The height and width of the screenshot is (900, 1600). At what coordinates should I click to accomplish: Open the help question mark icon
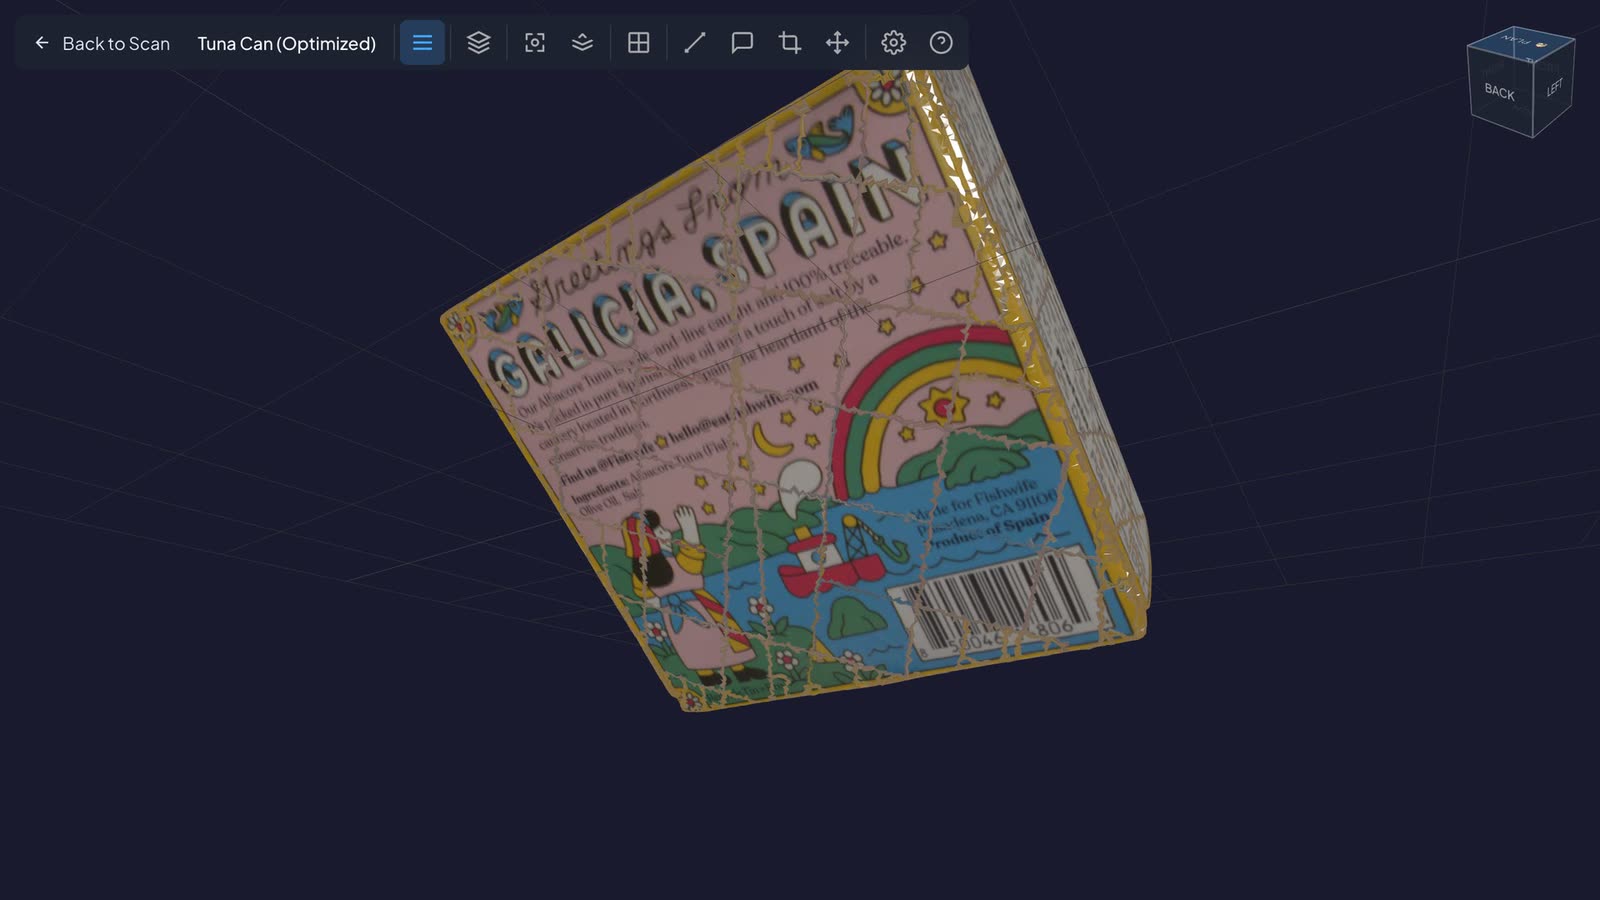(x=941, y=43)
